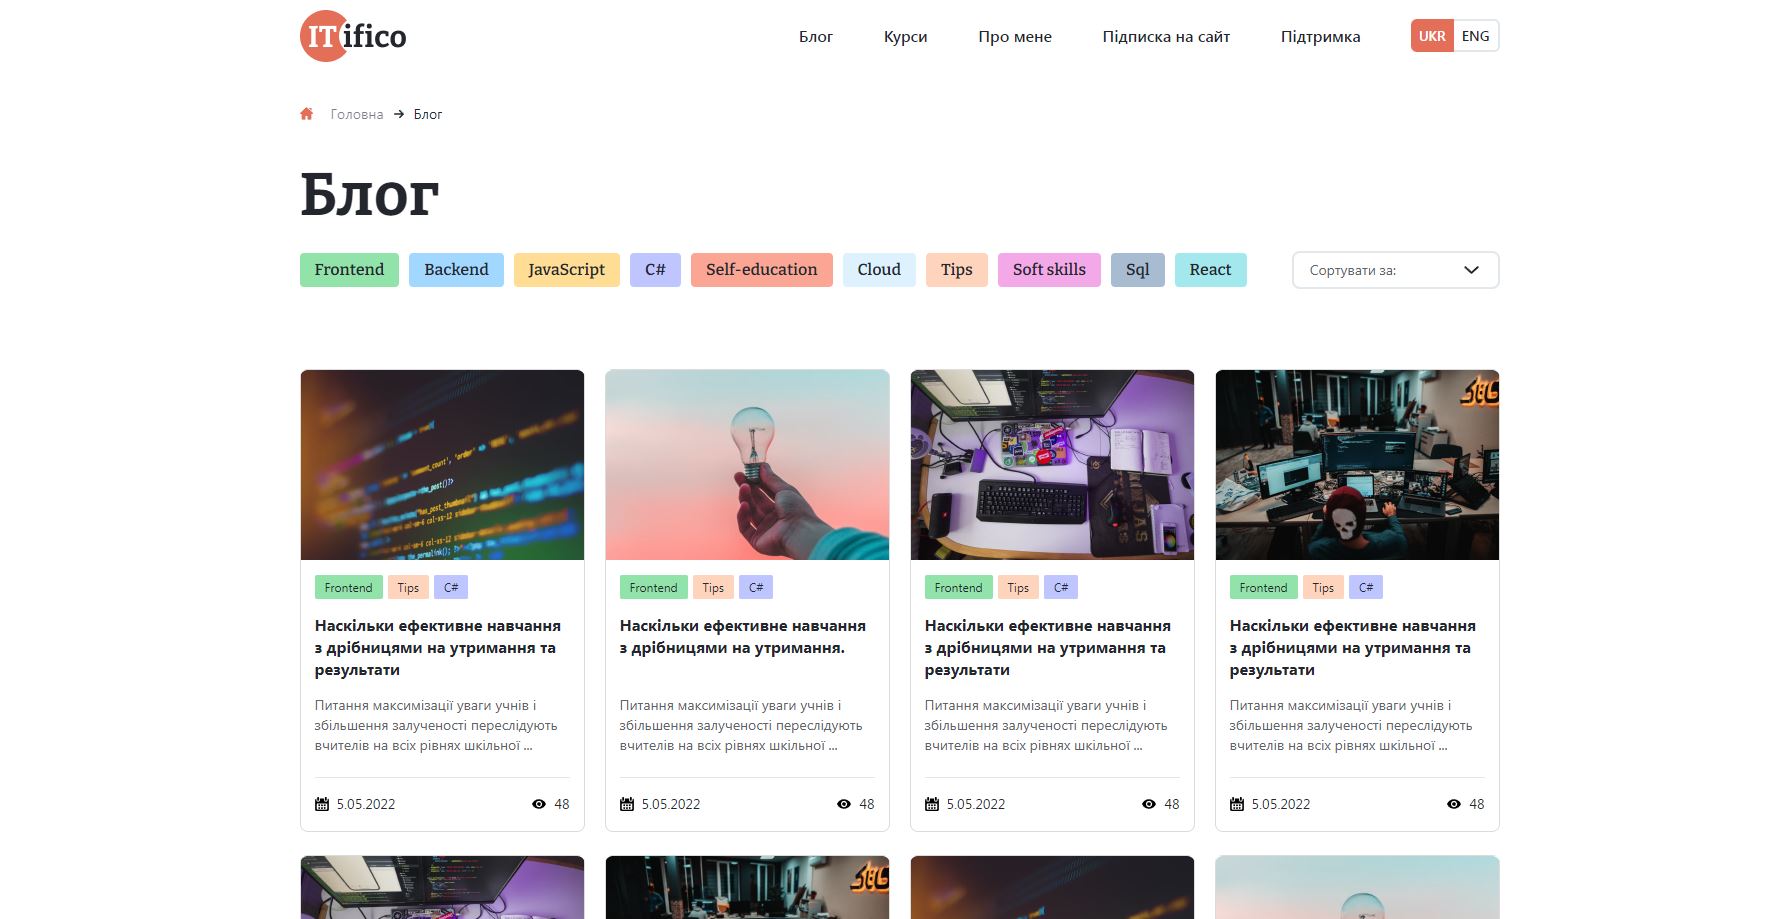Click views eye icon on the skull-mask card
This screenshot has height=919, width=1775.
click(1454, 804)
